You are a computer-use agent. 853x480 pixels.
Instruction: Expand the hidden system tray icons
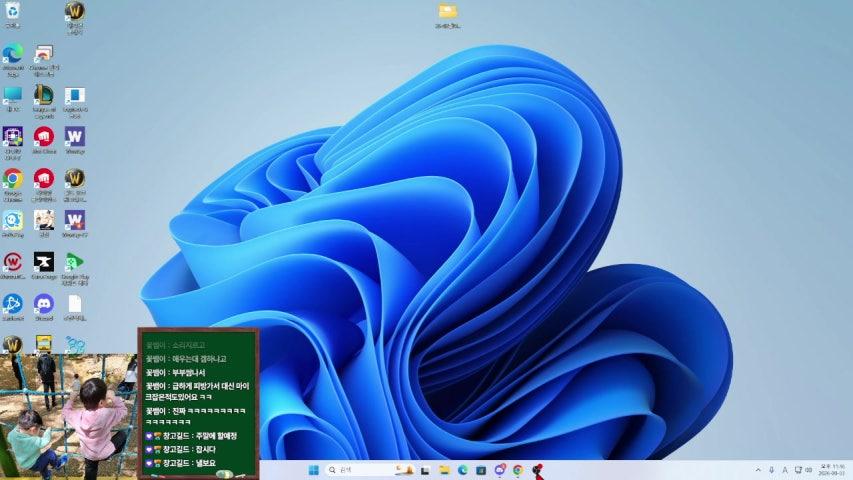pyautogui.click(x=757, y=470)
